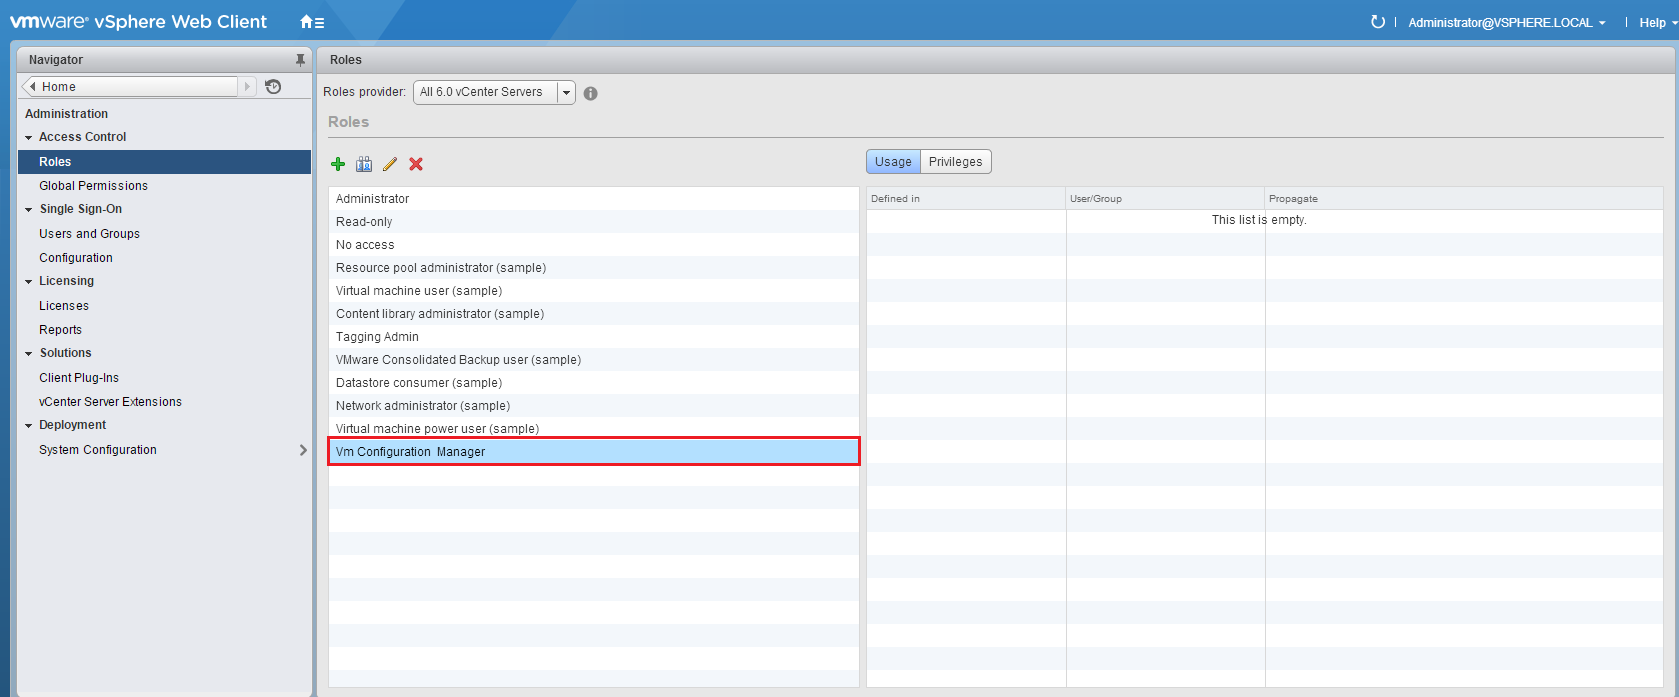The height and width of the screenshot is (697, 1679).
Task: Open the navigation history clock icon
Action: click(x=273, y=87)
